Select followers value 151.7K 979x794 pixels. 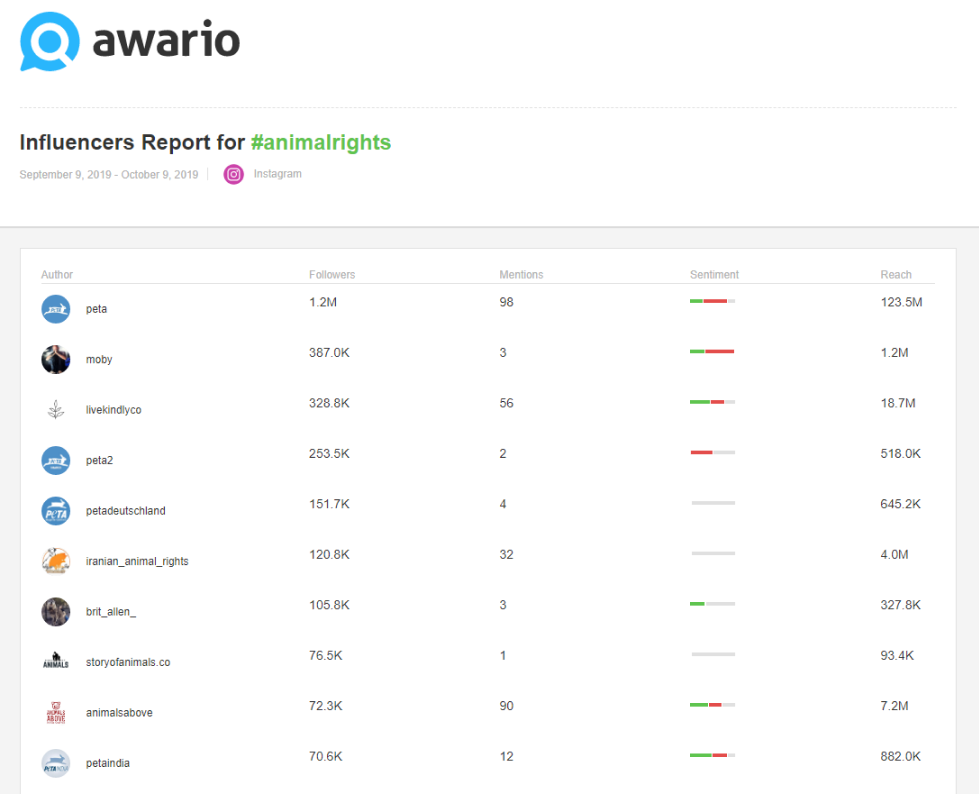tap(329, 504)
